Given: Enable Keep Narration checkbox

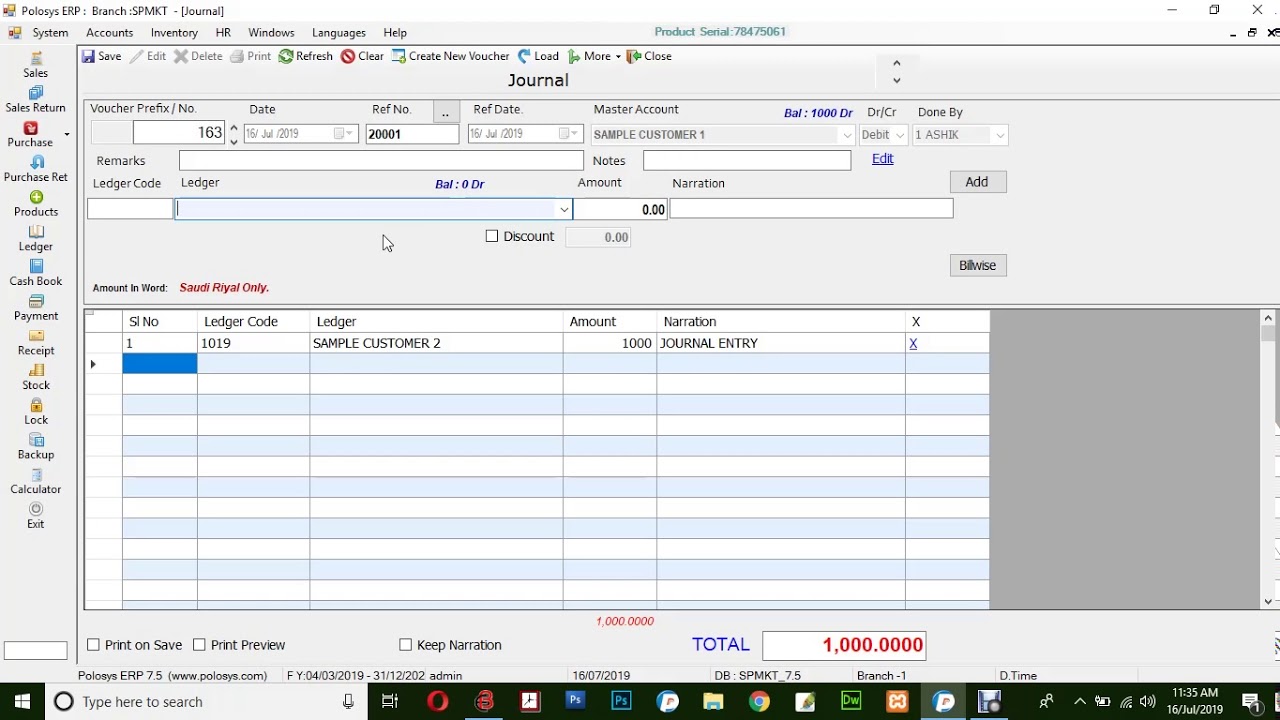Looking at the screenshot, I should (x=405, y=645).
